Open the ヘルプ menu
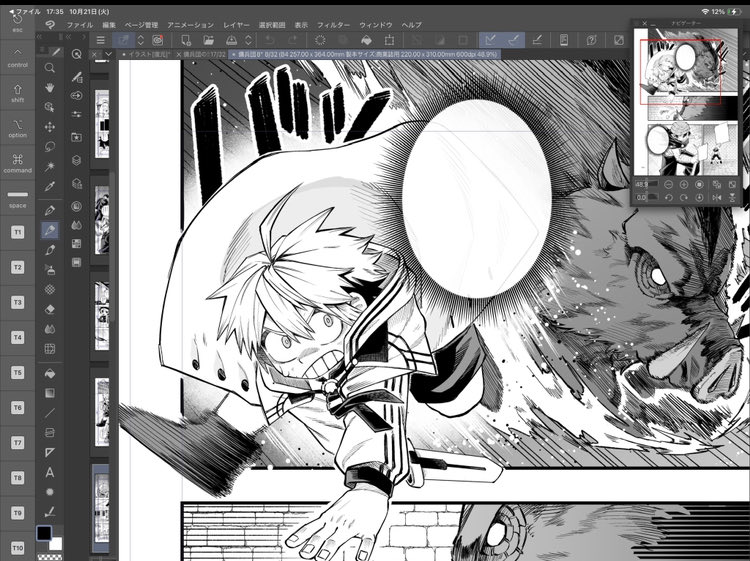The height and width of the screenshot is (561, 750). pyautogui.click(x=411, y=25)
